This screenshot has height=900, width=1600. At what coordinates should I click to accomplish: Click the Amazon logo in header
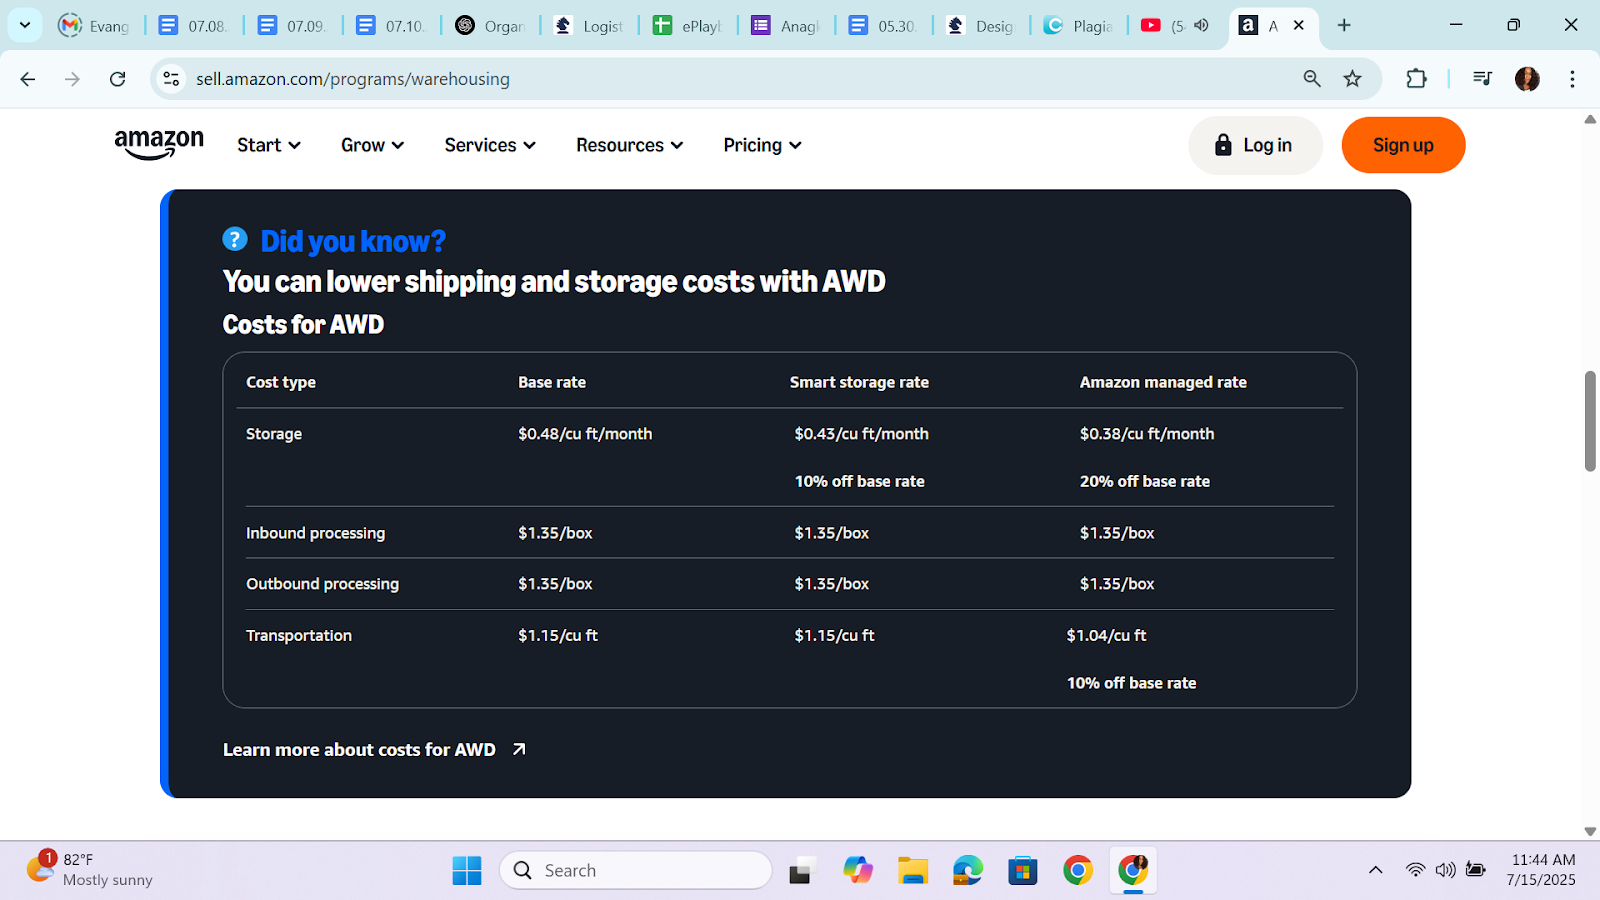pos(159,145)
